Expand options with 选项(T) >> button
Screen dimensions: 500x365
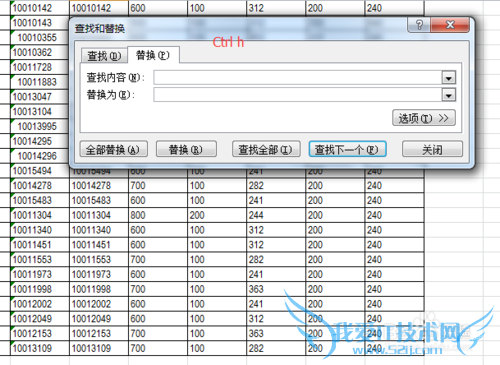point(424,118)
